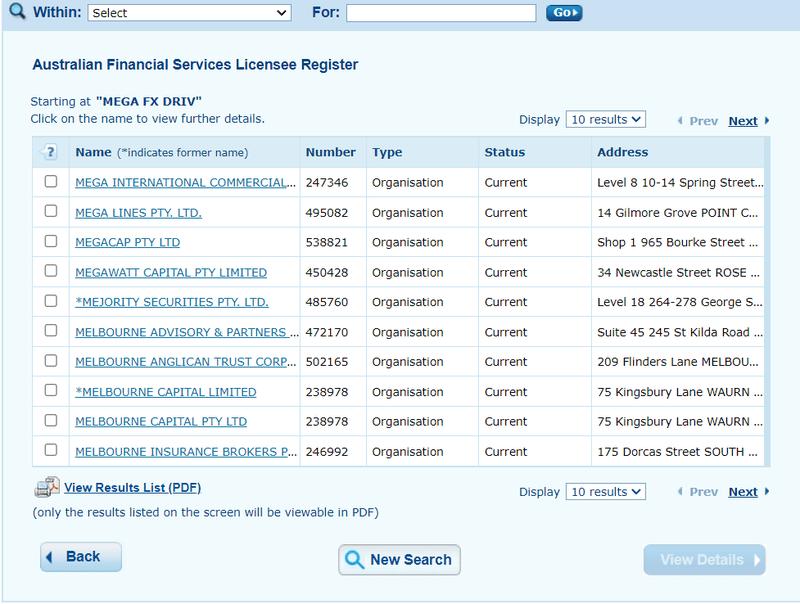Click the Australian Financial Services Licensee Register heading
The height and width of the screenshot is (604, 800).
pyautogui.click(x=195, y=65)
